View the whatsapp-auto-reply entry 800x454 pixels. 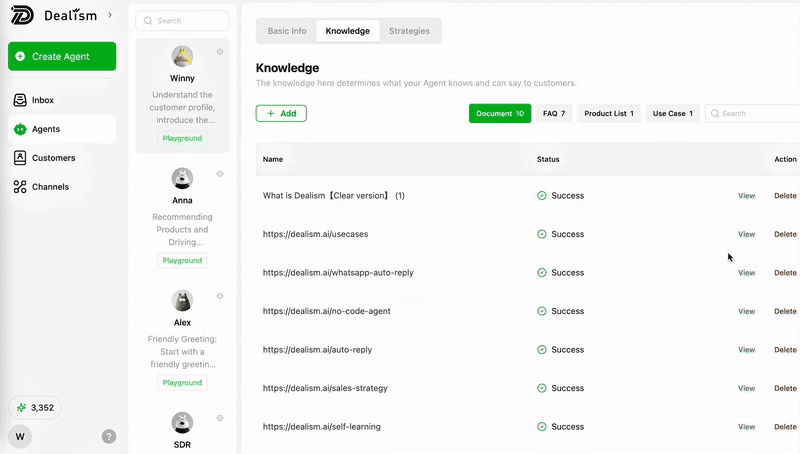pyautogui.click(x=746, y=273)
